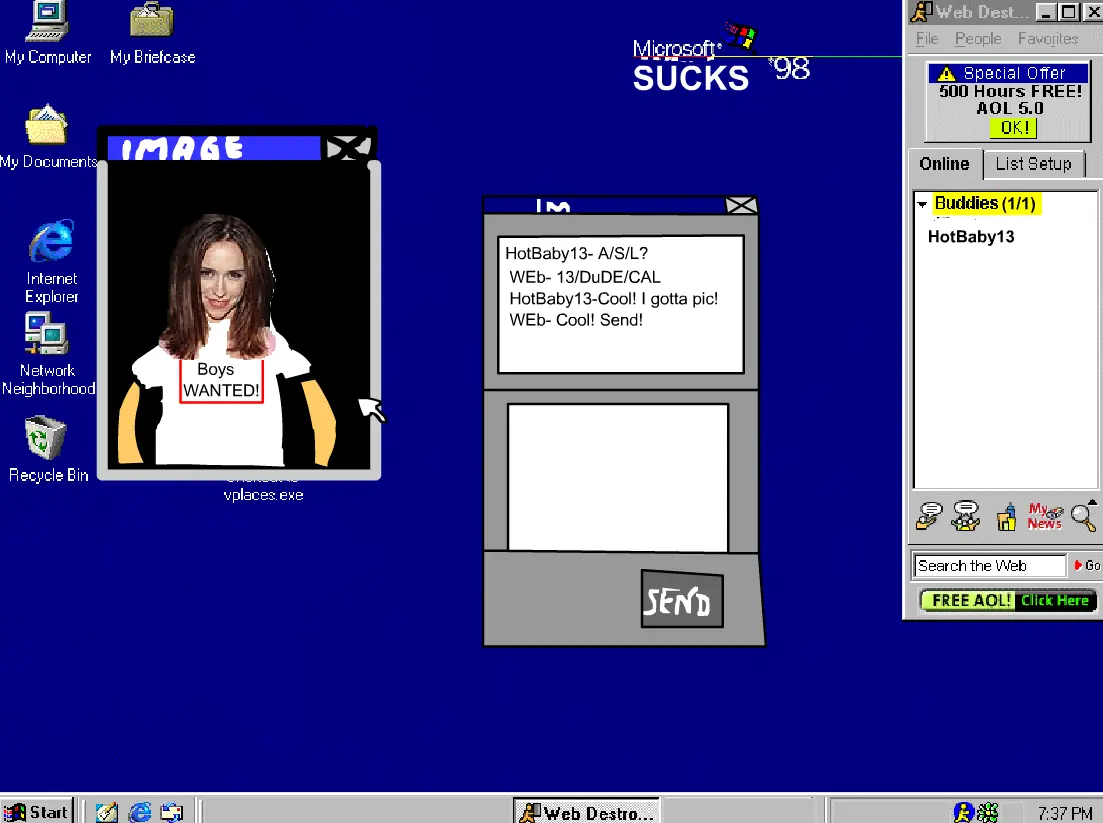Click the chat room people icon

pyautogui.click(x=965, y=516)
